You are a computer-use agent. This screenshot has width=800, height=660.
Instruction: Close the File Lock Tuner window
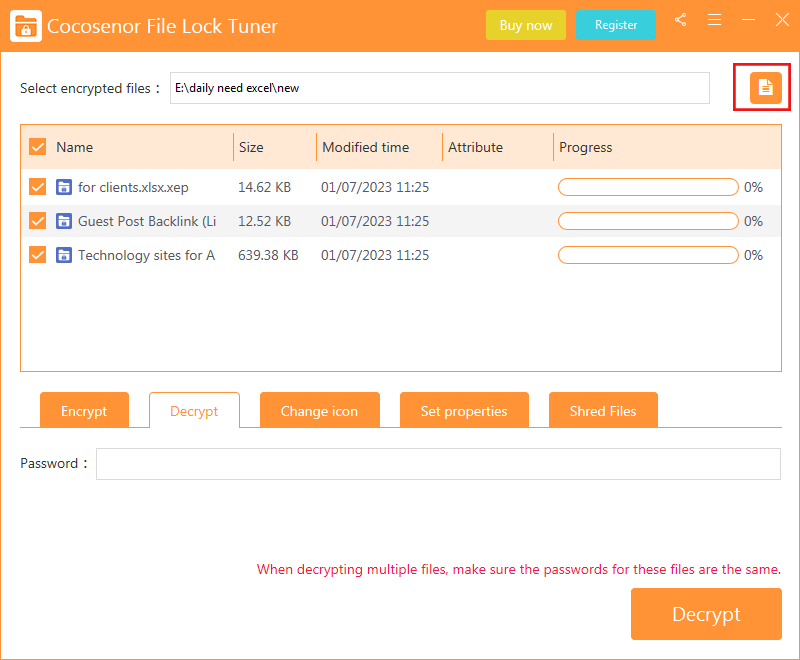coord(782,20)
